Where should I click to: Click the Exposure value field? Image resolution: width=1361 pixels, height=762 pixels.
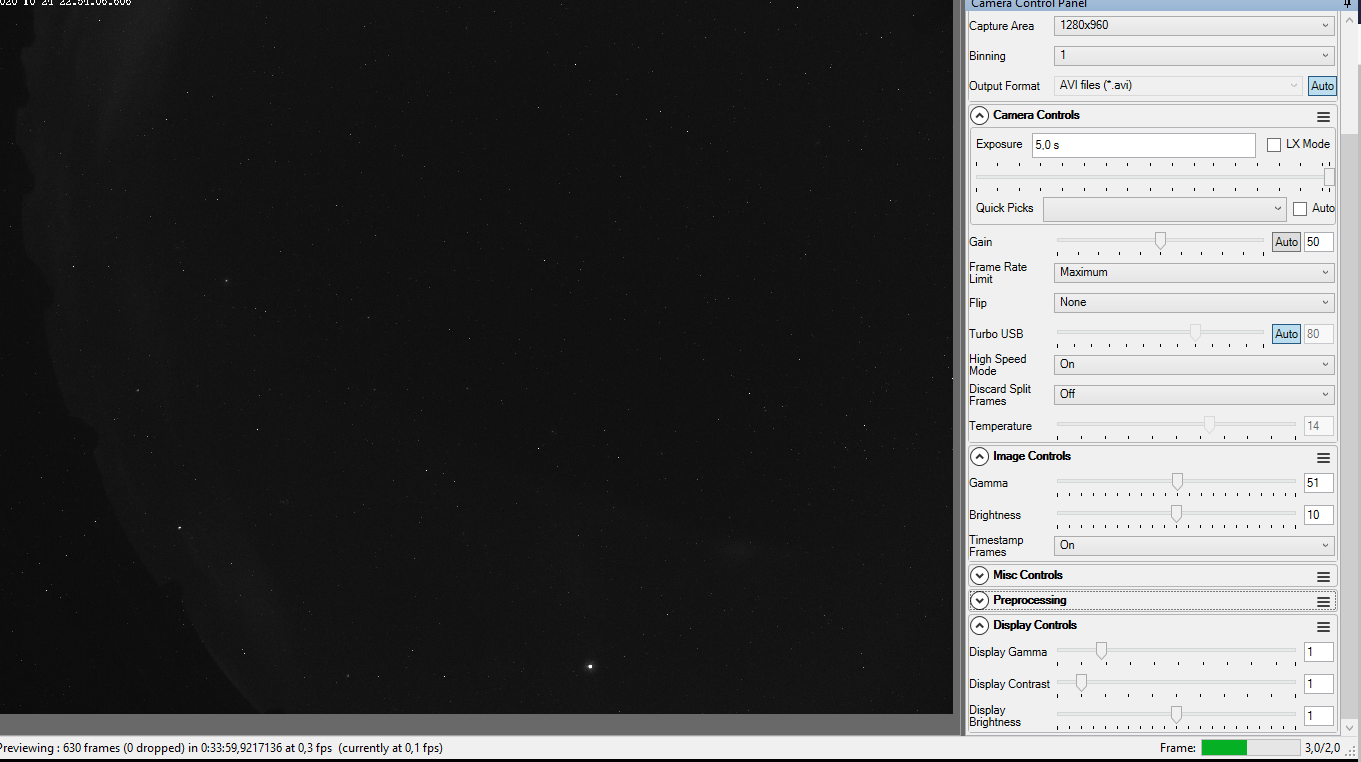(1143, 145)
